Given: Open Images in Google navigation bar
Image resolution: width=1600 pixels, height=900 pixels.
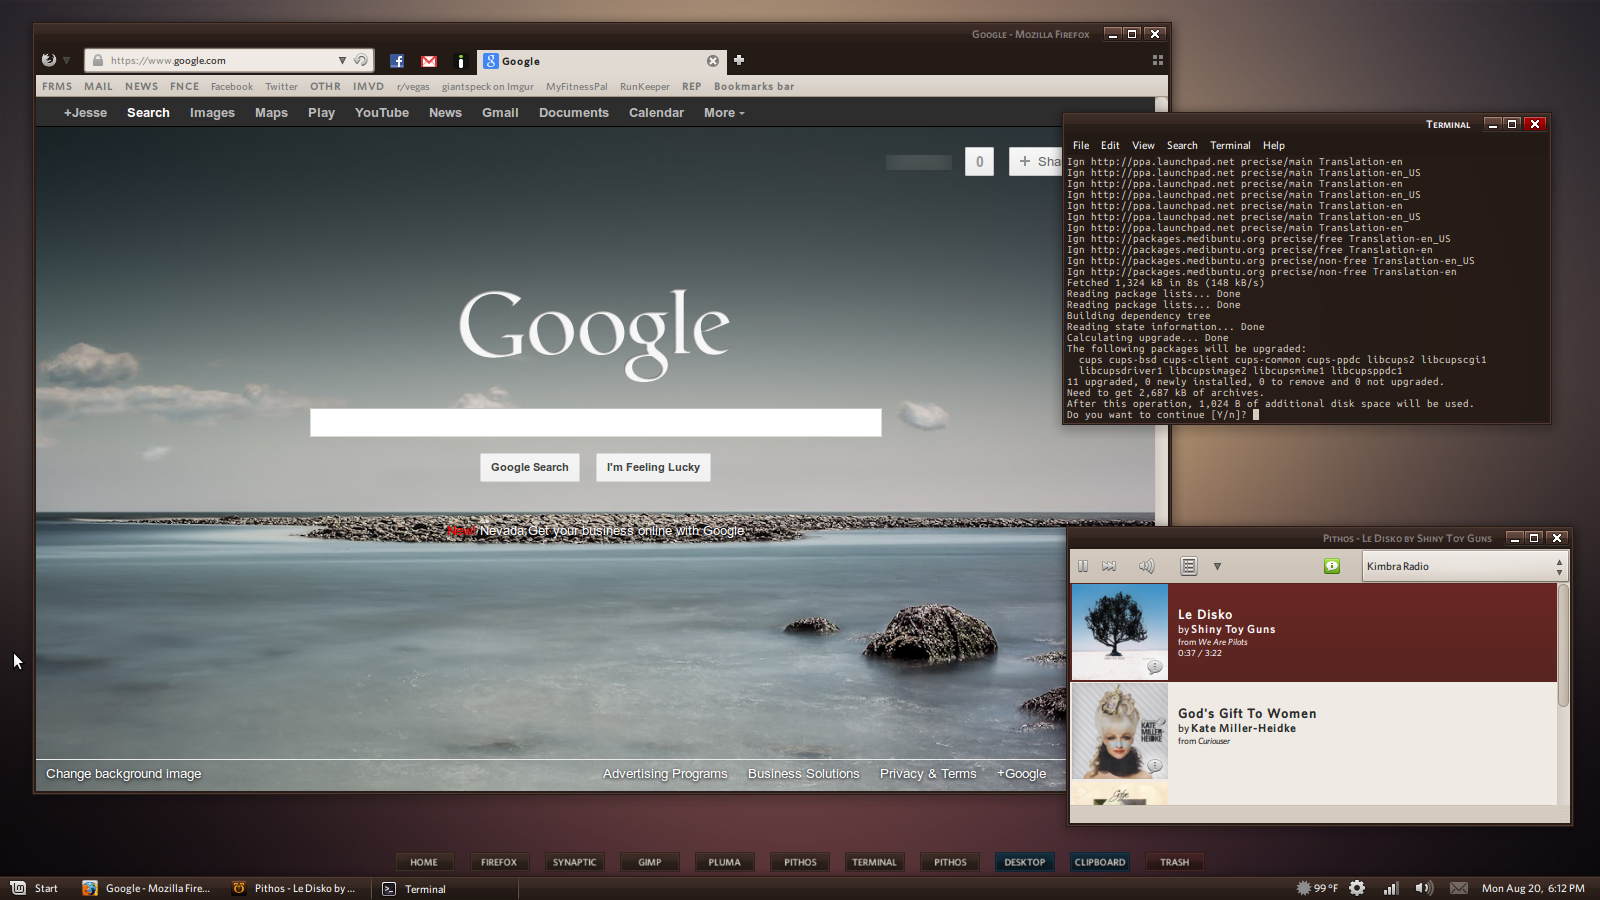Looking at the screenshot, I should click(x=212, y=113).
